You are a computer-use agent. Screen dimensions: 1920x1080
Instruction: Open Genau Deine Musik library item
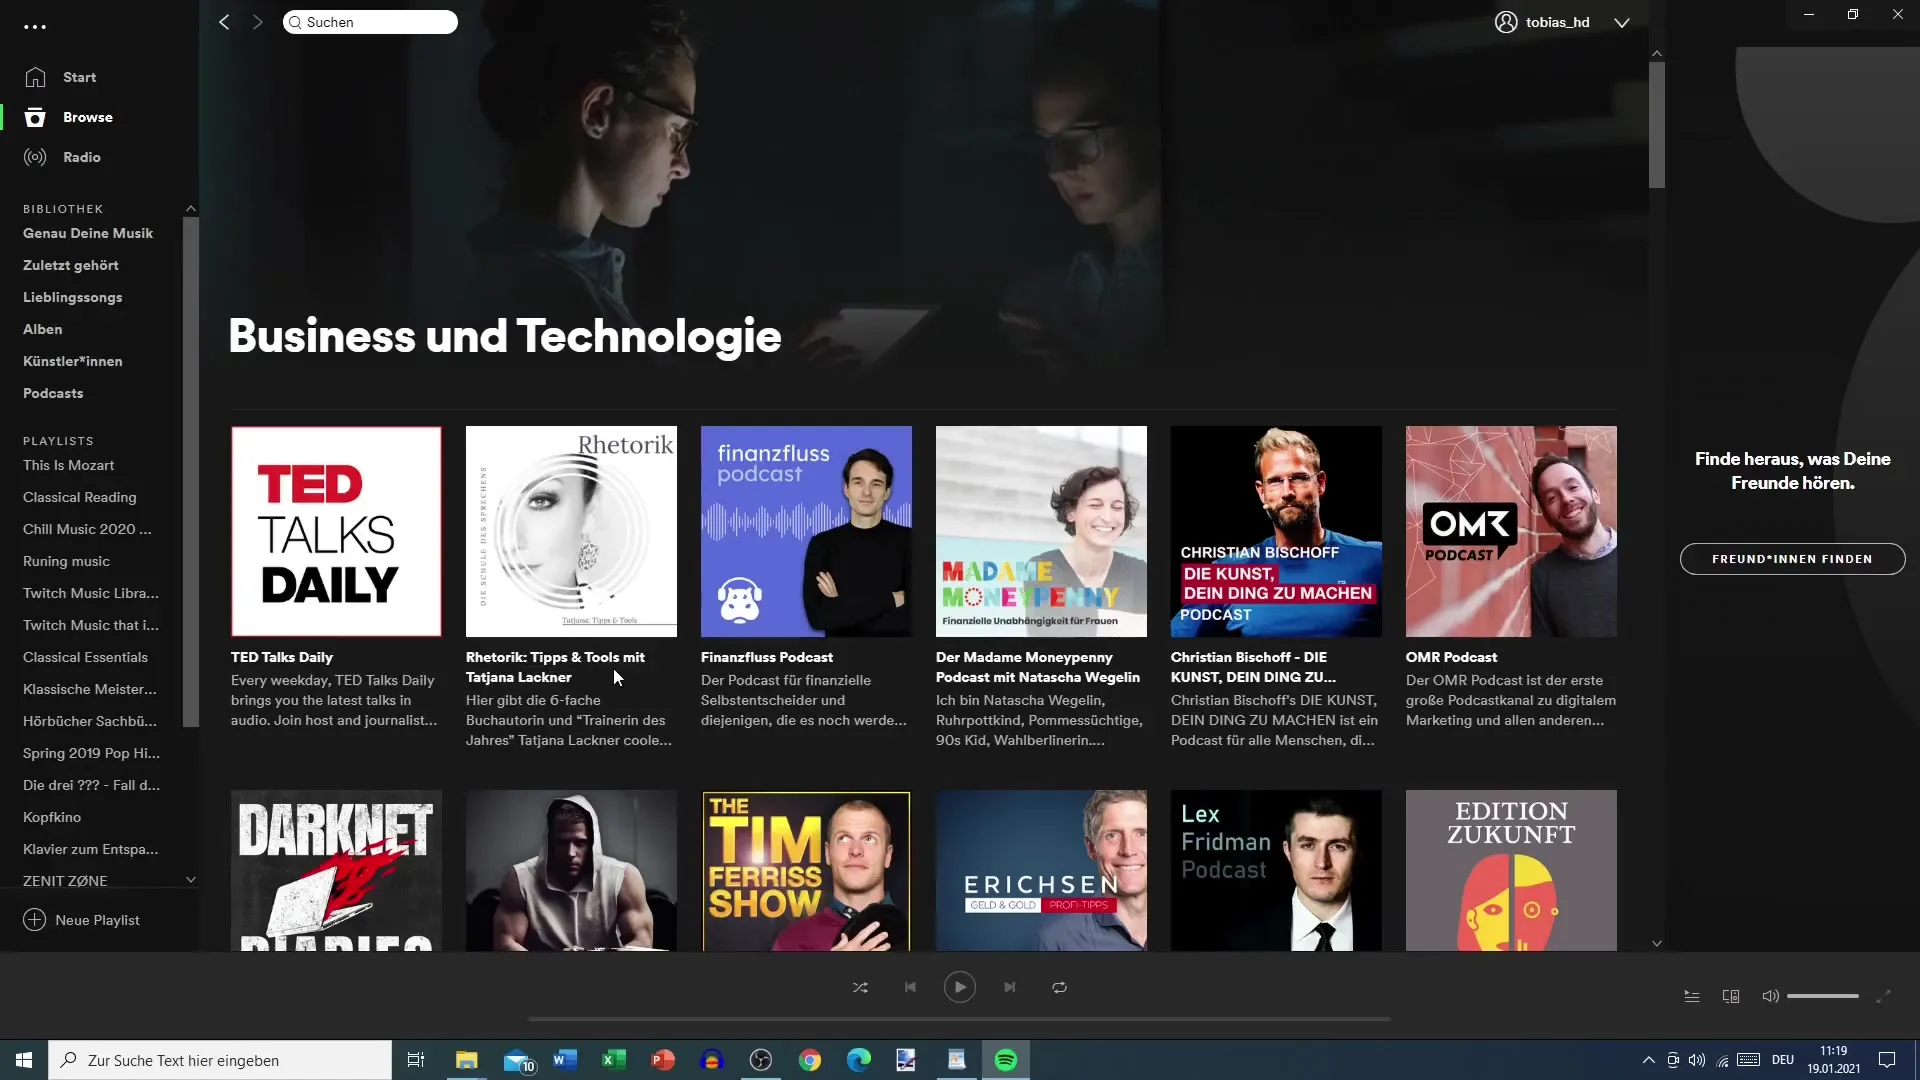(88, 233)
